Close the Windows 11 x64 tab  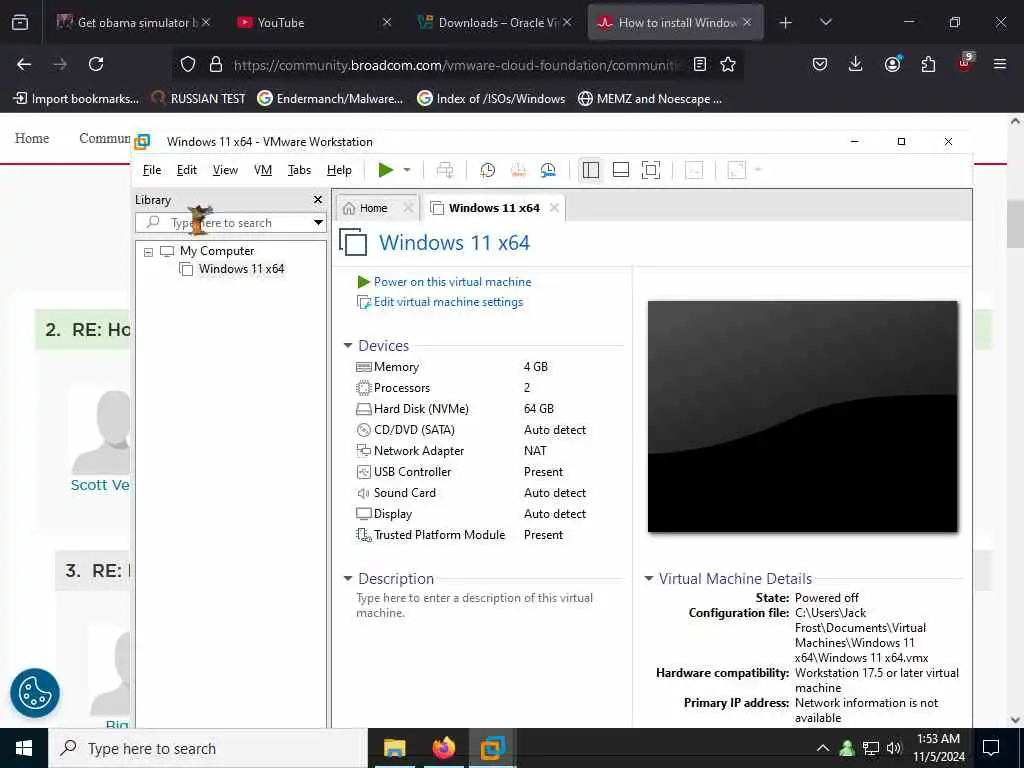coord(554,208)
